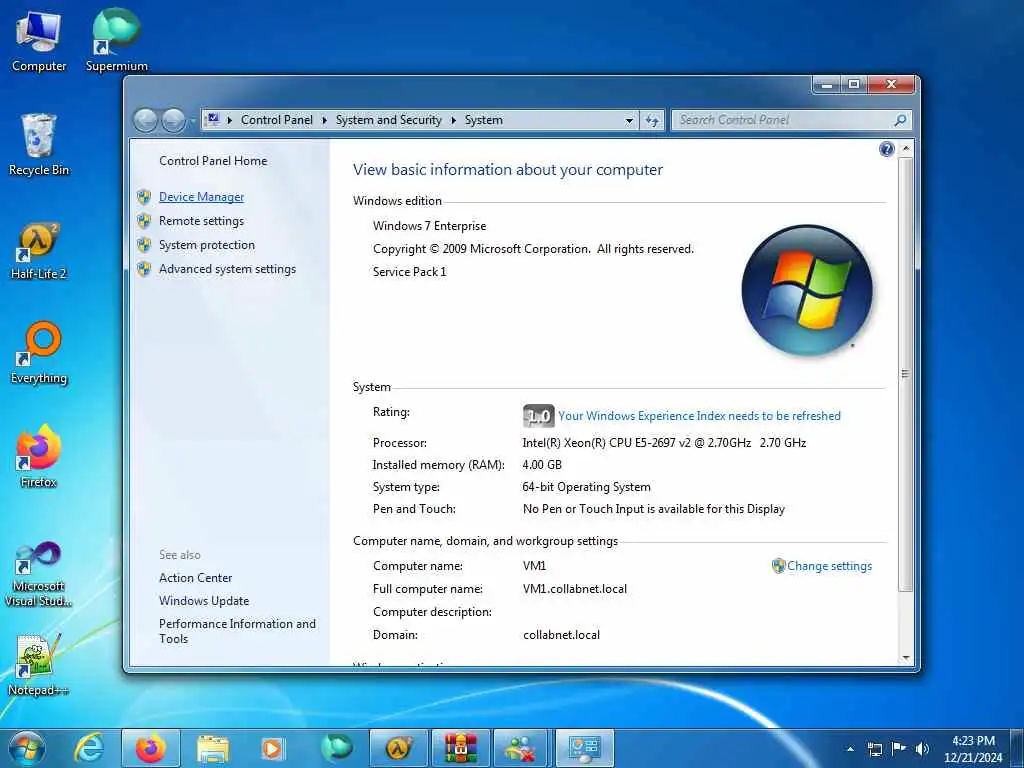
Task: Click the scrollbar up arrow
Action: (x=905, y=149)
